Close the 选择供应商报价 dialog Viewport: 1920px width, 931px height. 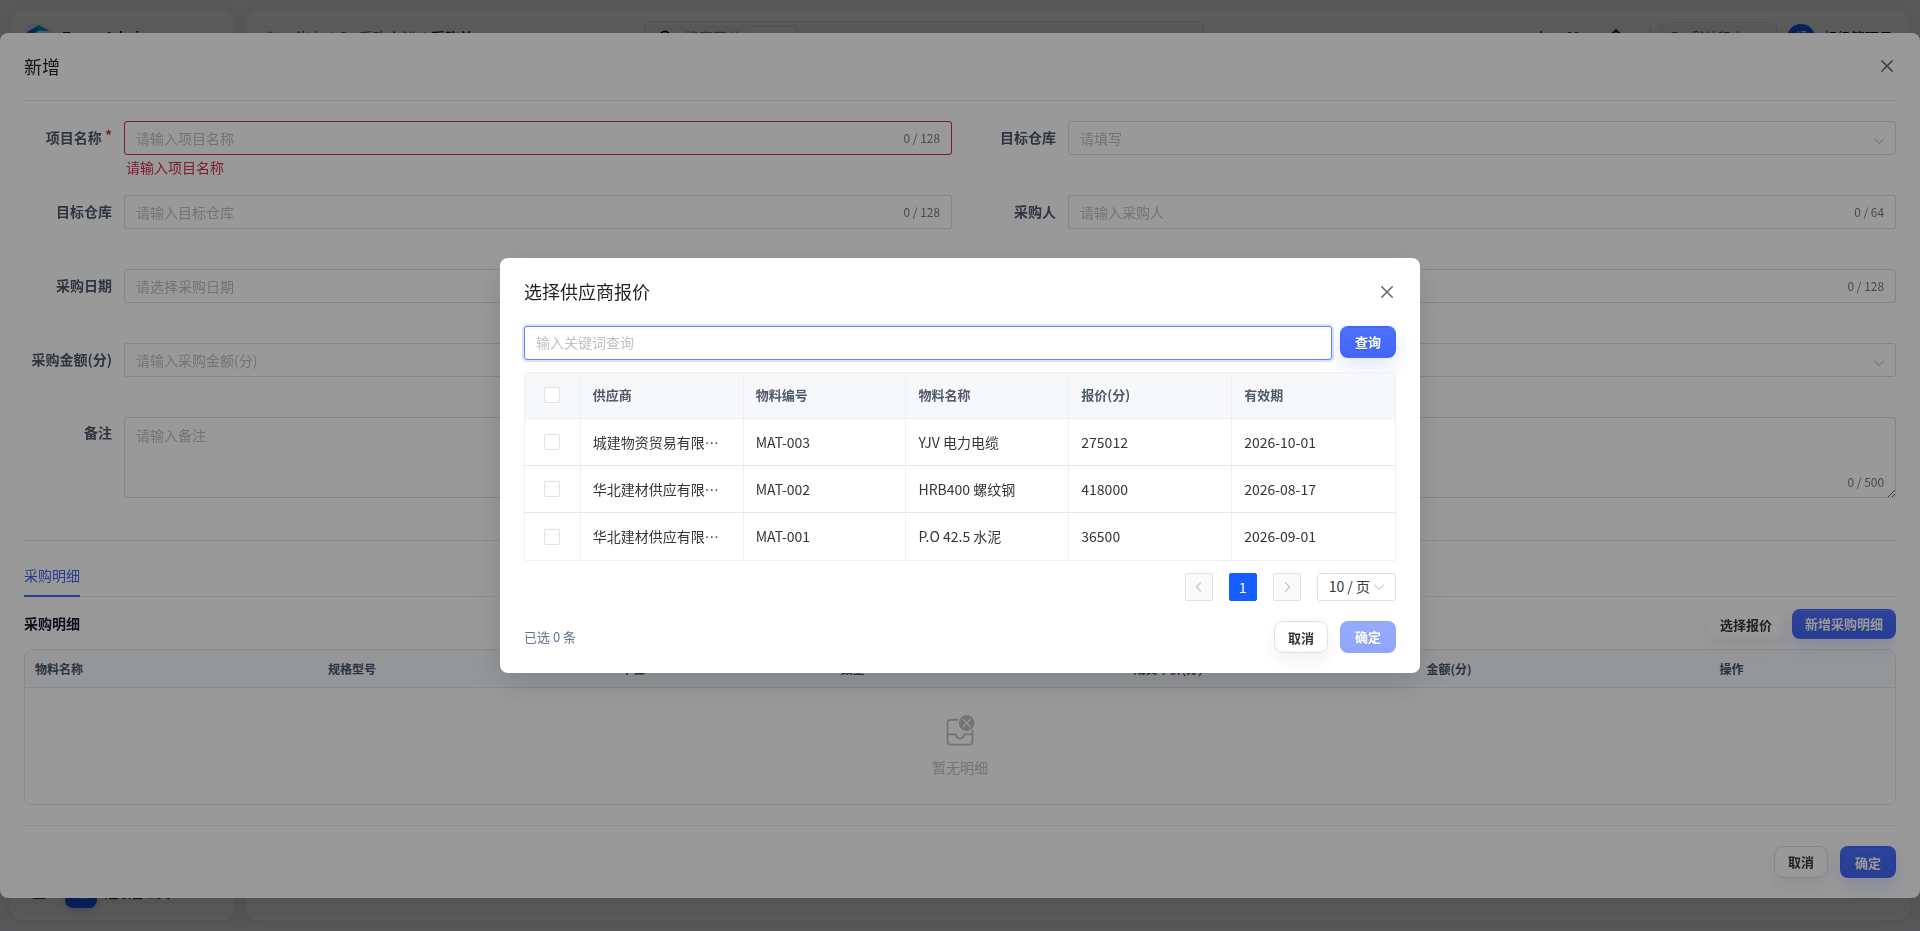1386,292
